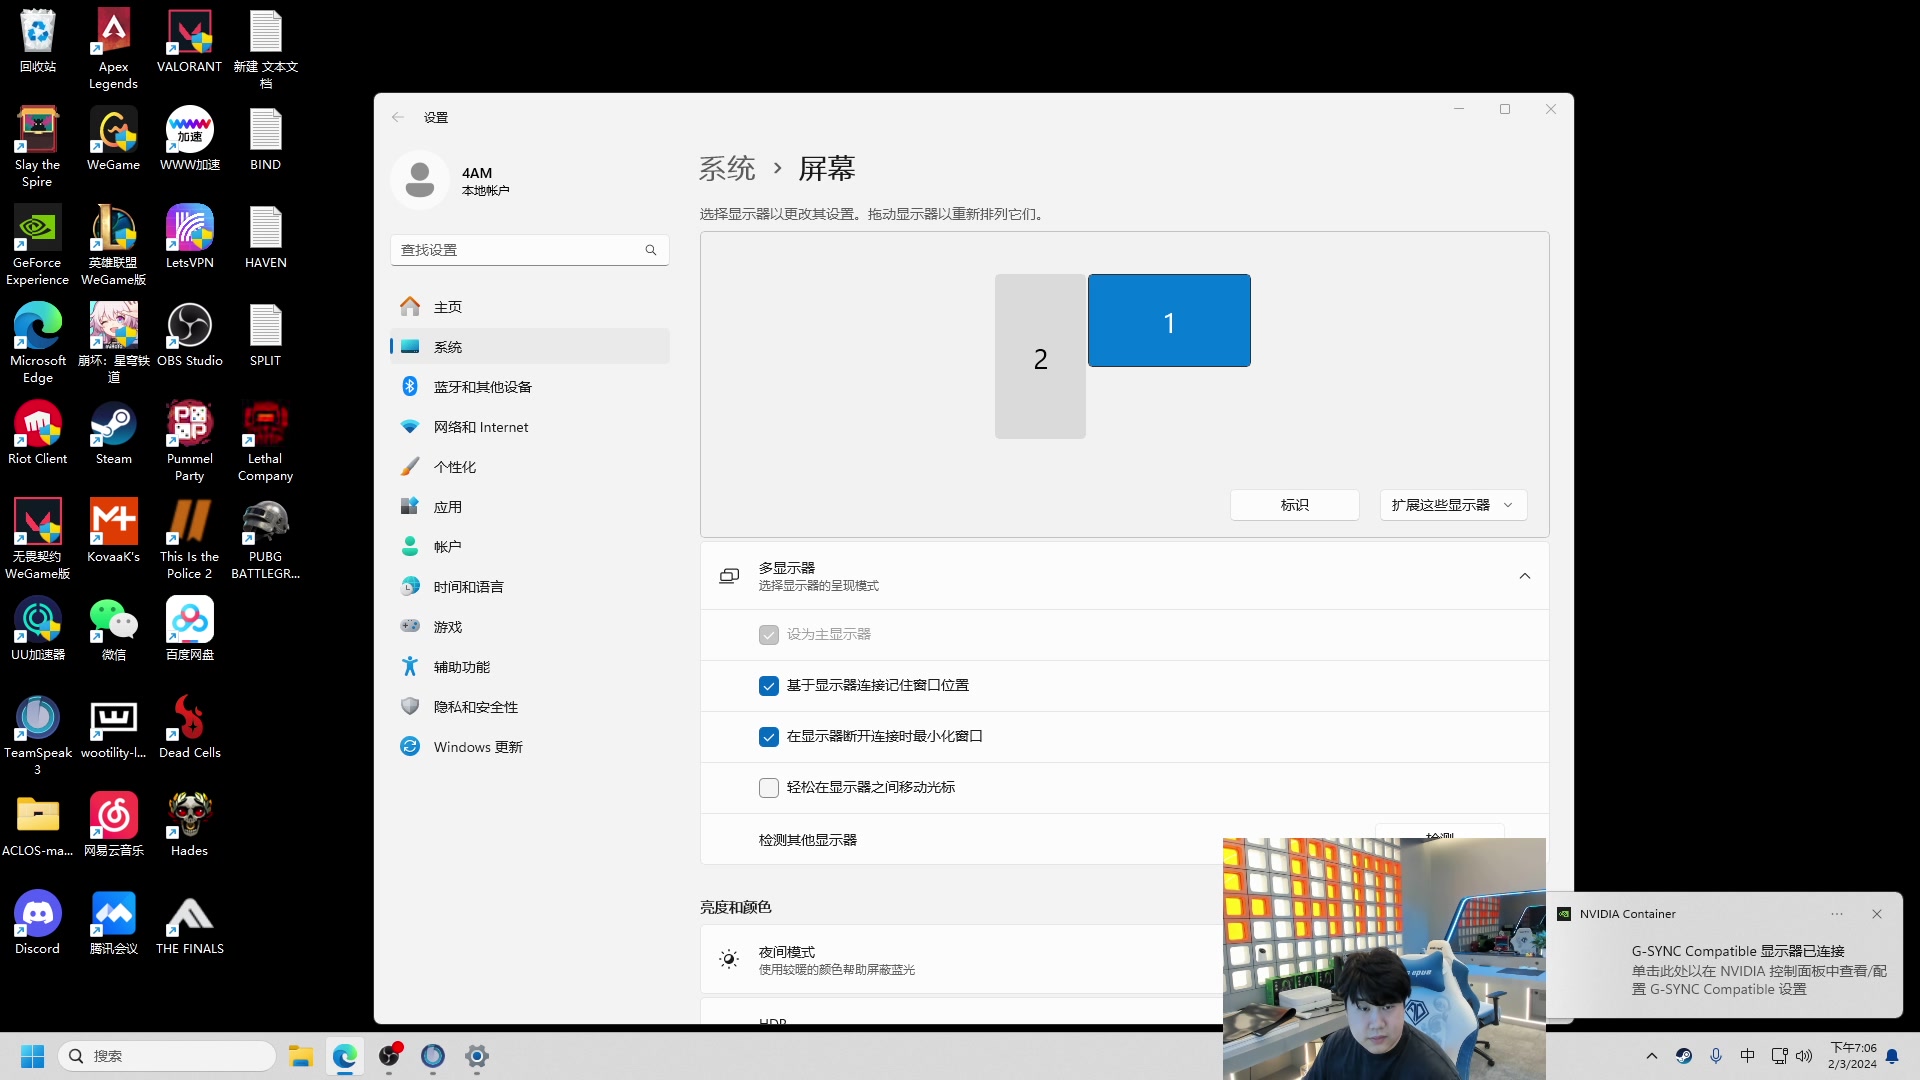
Task: Click the 标识 button
Action: (1294, 505)
